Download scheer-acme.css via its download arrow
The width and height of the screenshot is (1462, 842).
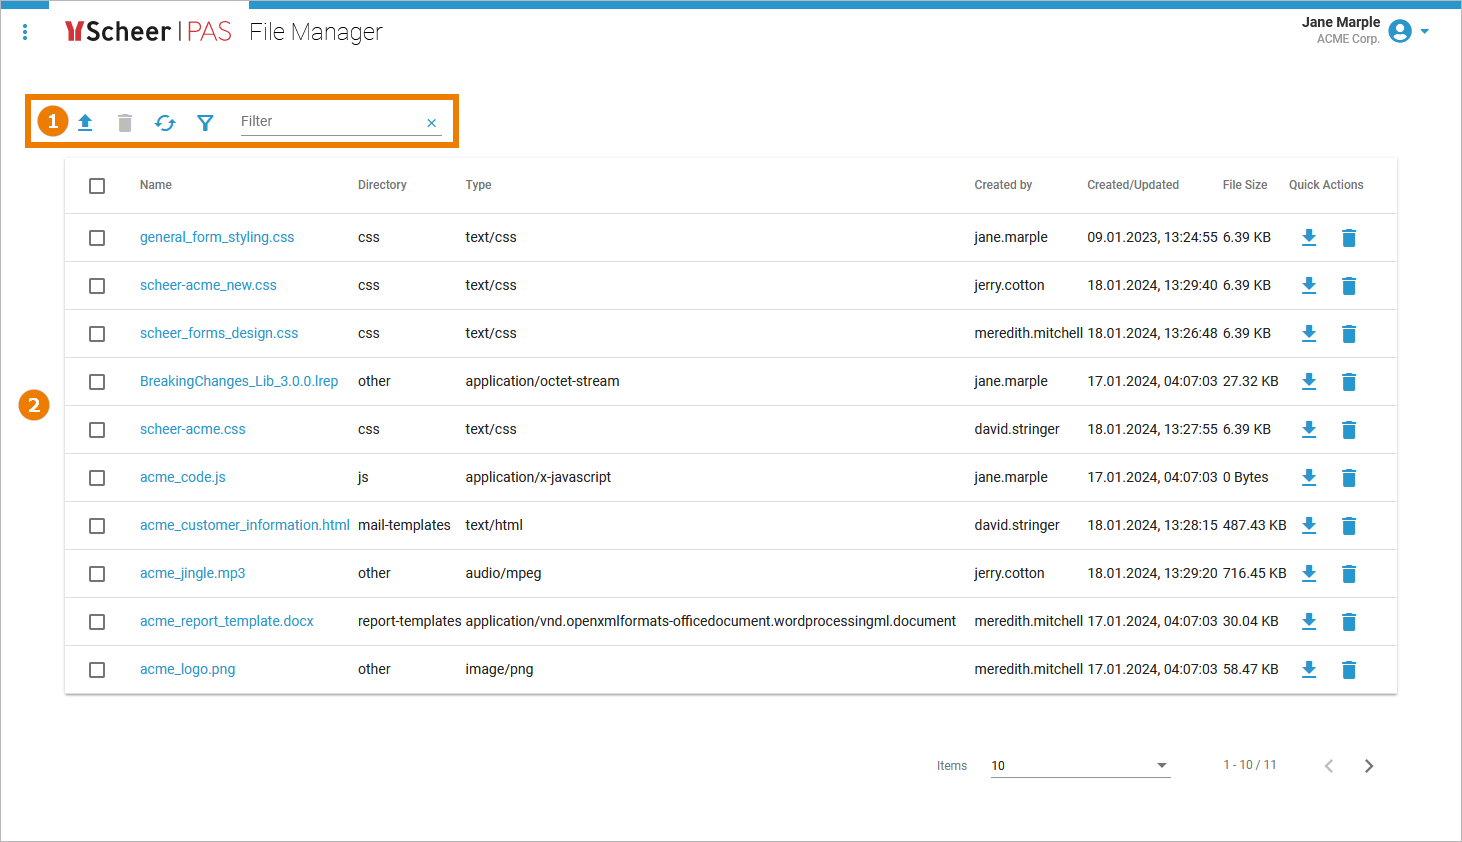(1309, 429)
